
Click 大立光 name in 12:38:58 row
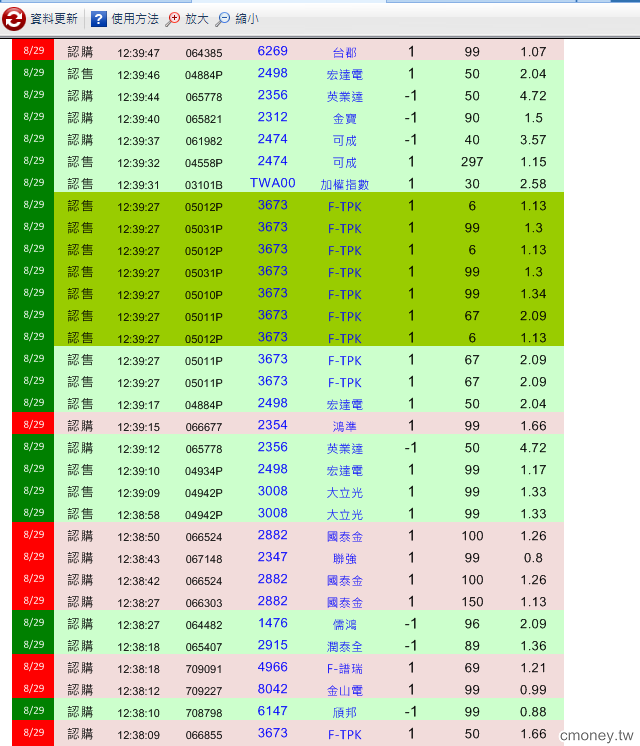coord(345,515)
